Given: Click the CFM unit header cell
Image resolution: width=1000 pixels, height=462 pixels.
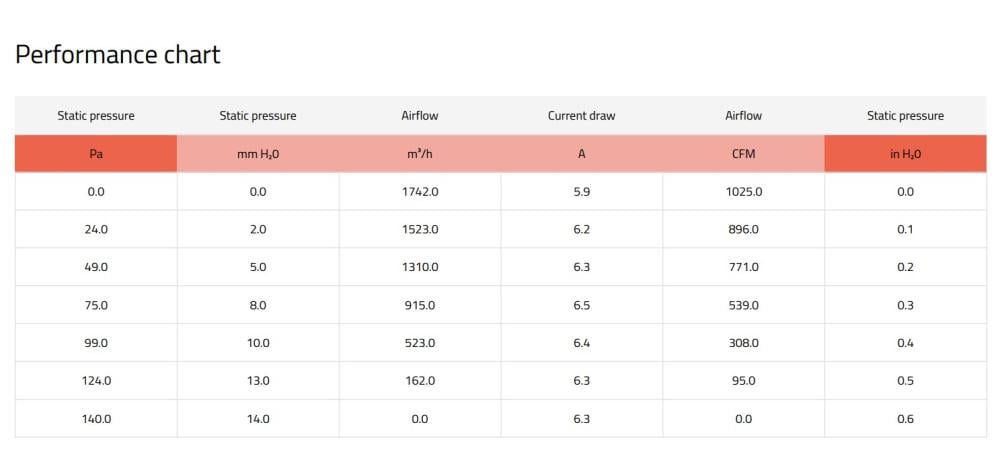Looking at the screenshot, I should [x=743, y=154].
